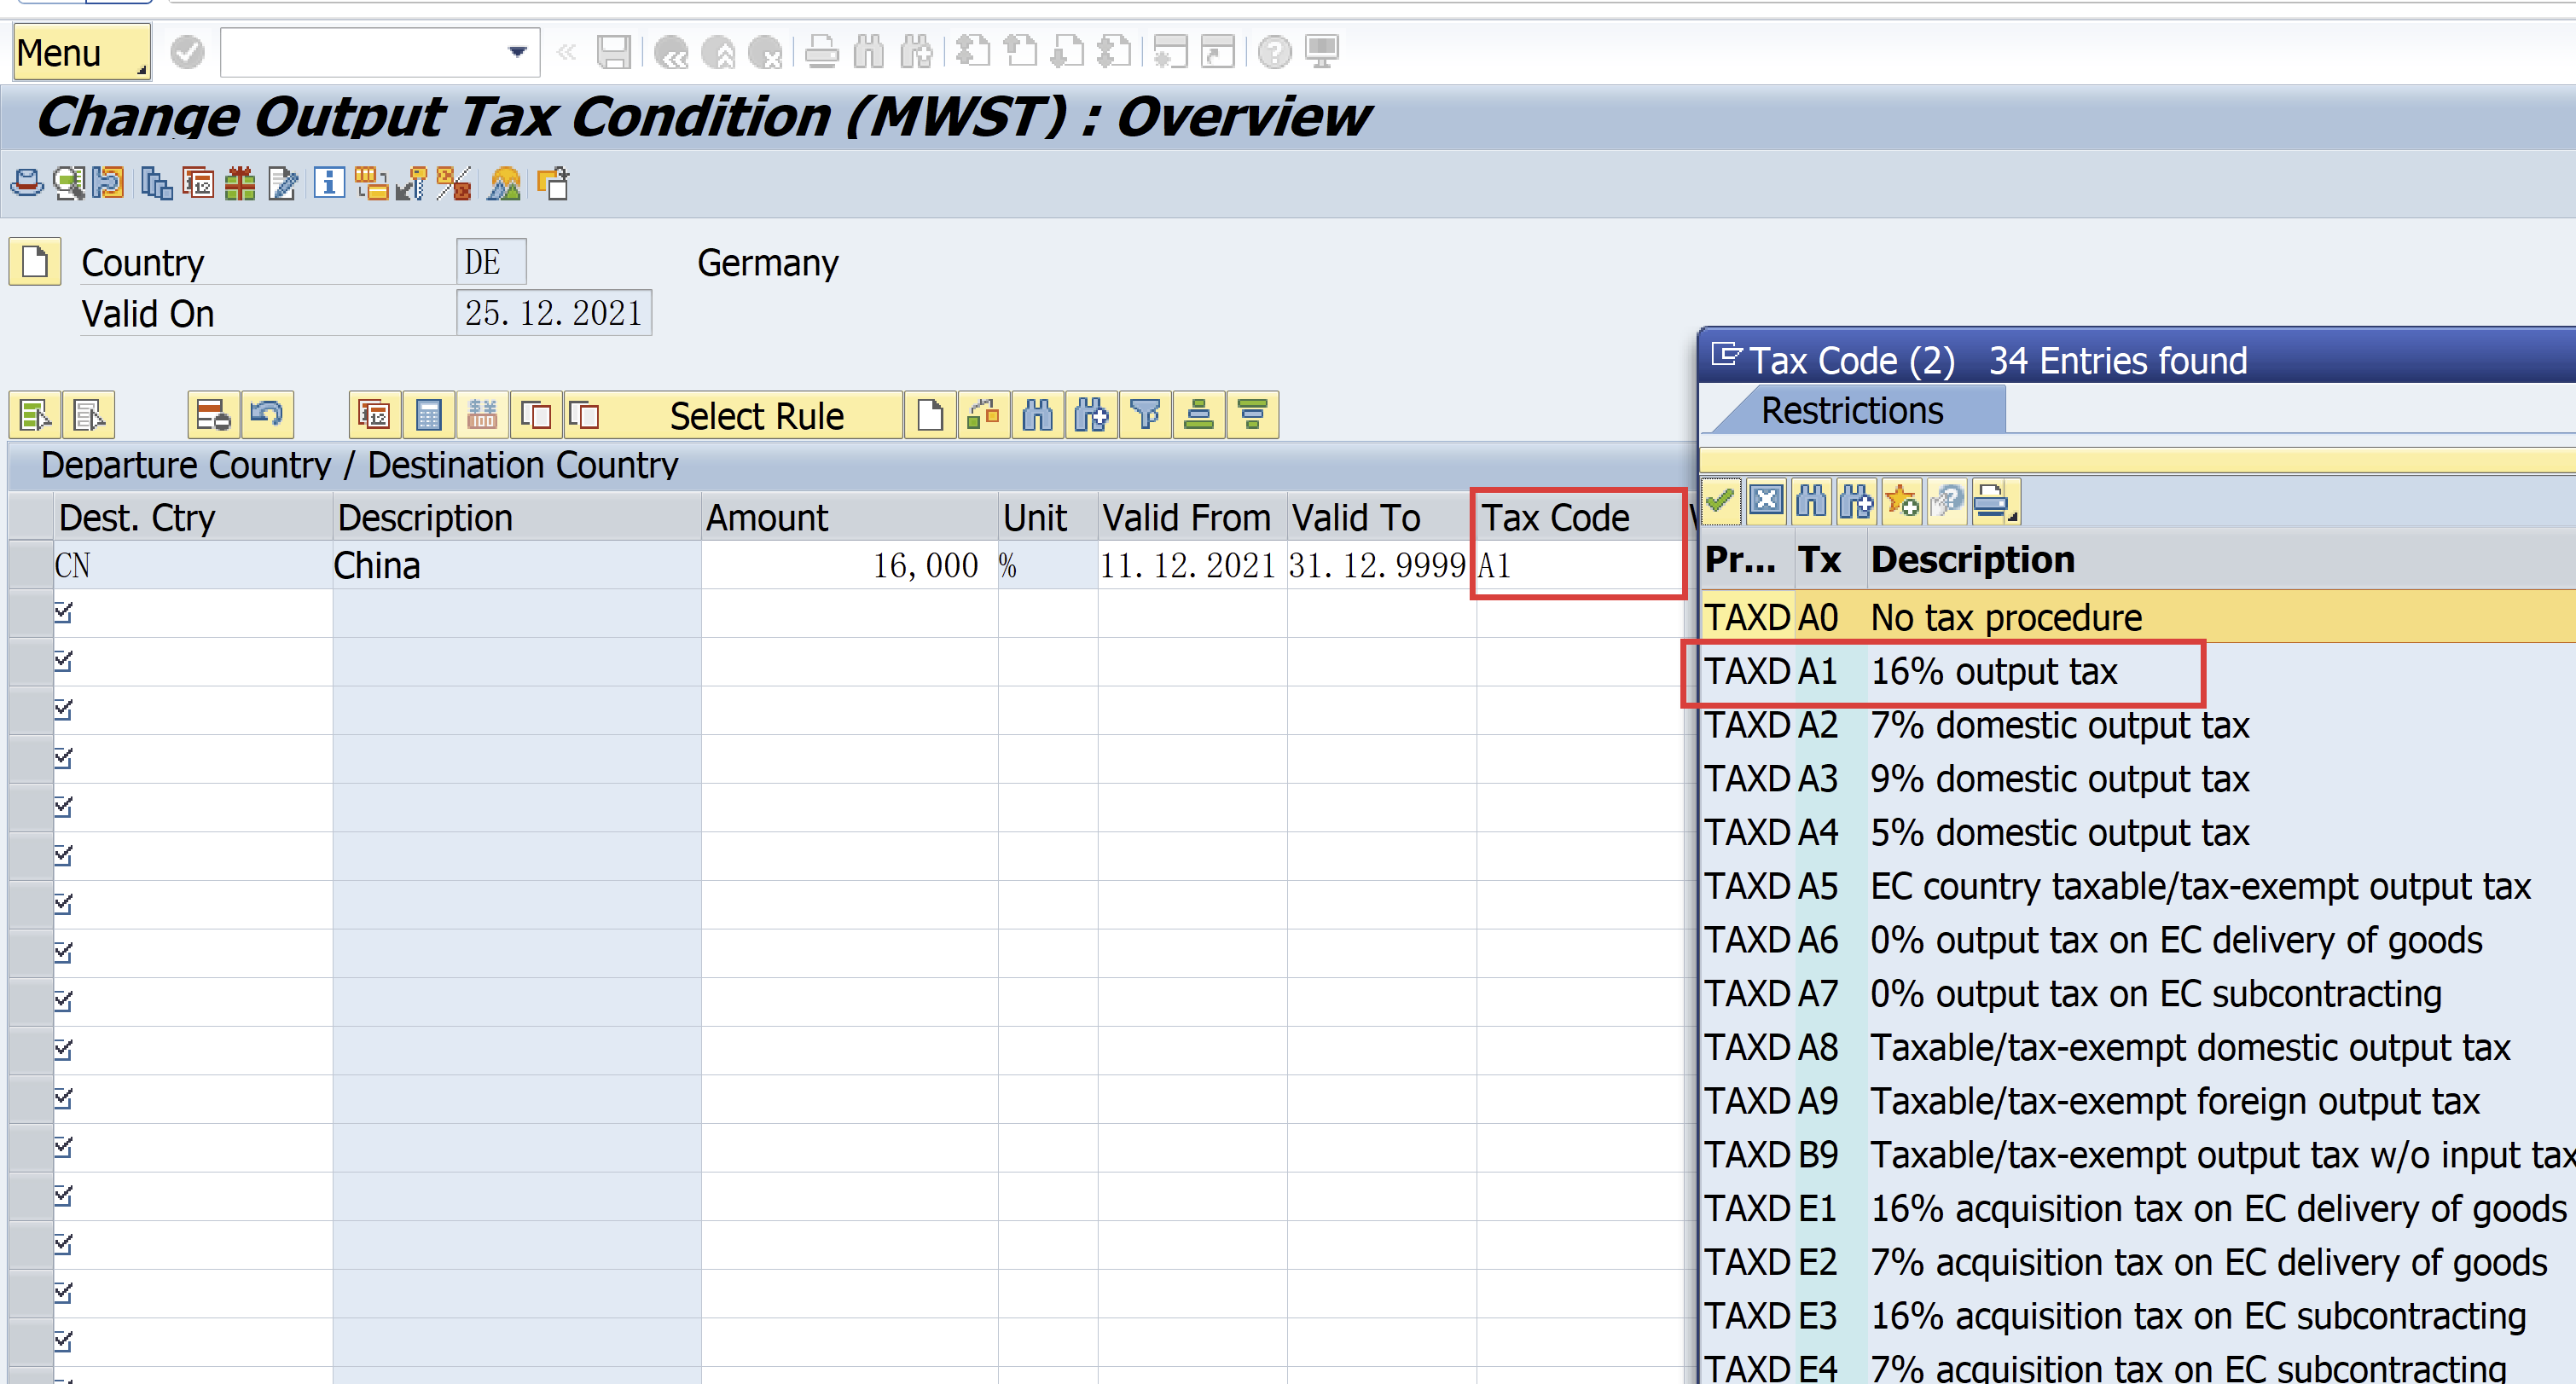Click the Valid From column header
Screen dimensions: 2576x1384
[x=1192, y=517]
